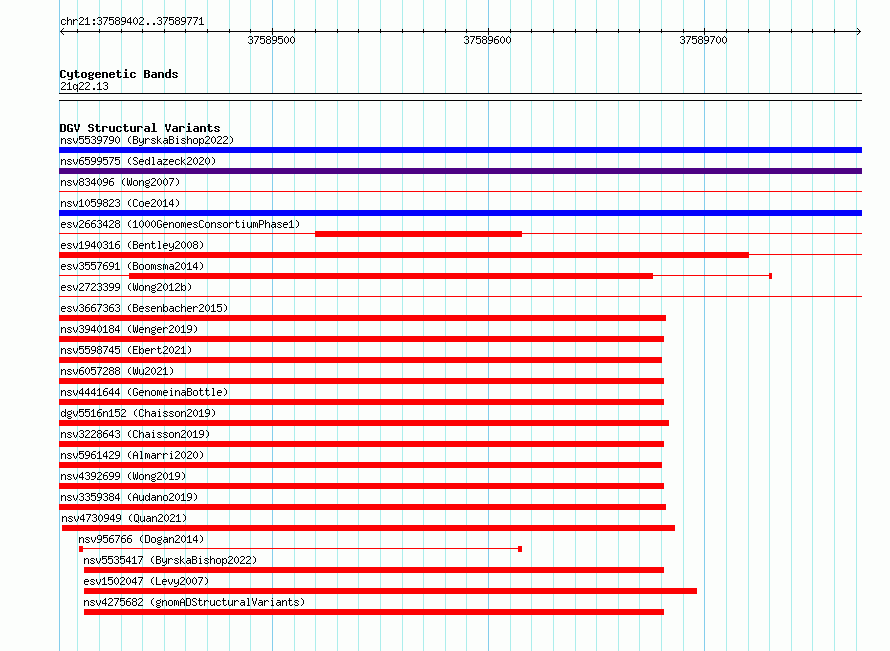Open nsv834096 (Wong2007) variant entry

(120, 182)
